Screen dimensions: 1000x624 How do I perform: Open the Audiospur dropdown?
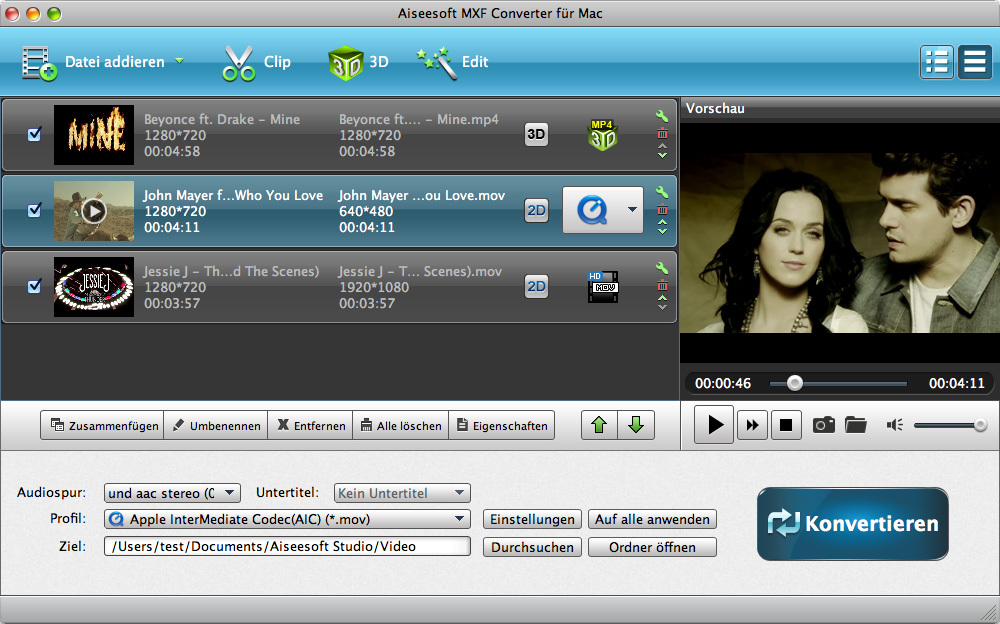172,493
